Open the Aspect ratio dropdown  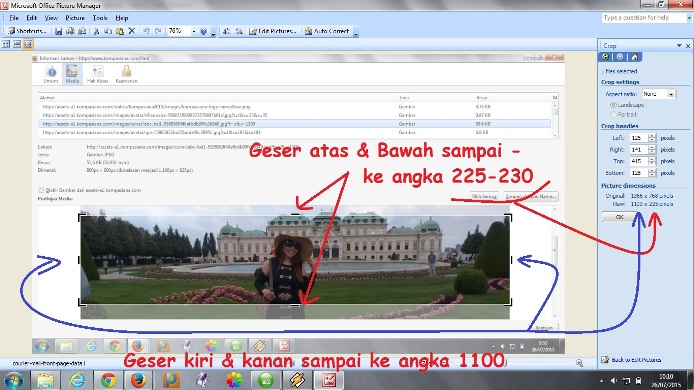(x=671, y=94)
